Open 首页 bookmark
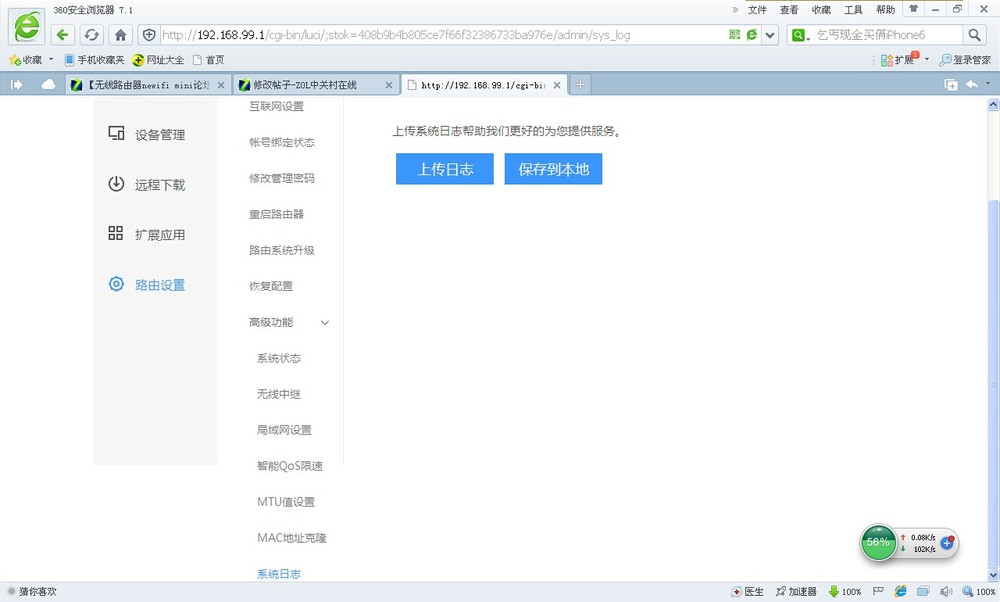The image size is (1000, 602). point(209,60)
